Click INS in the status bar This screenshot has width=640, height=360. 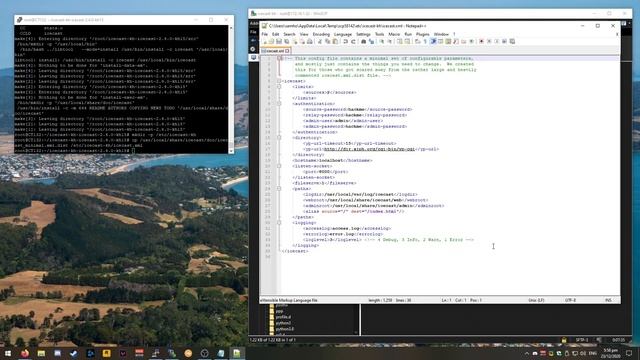click(x=608, y=300)
